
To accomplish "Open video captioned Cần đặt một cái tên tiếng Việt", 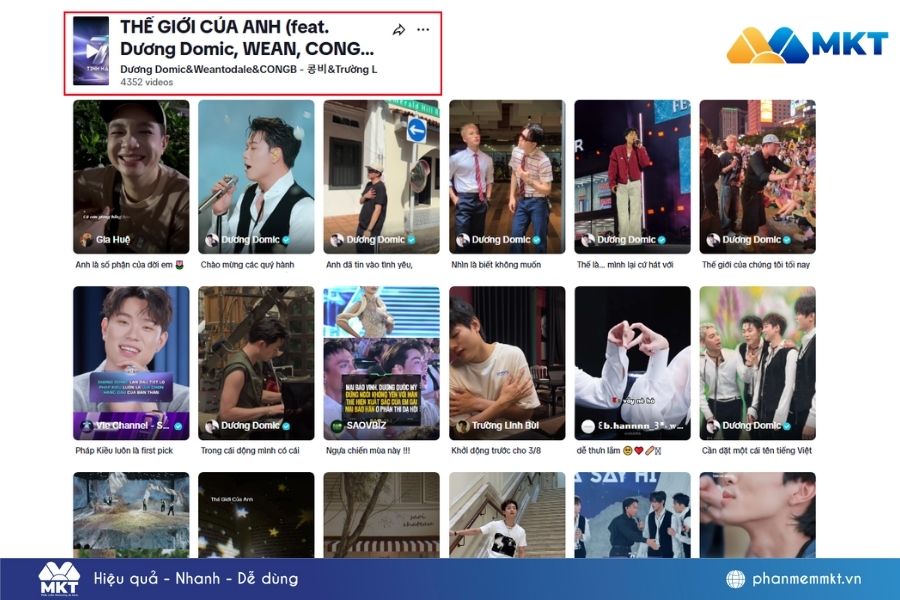I will tap(757, 363).
